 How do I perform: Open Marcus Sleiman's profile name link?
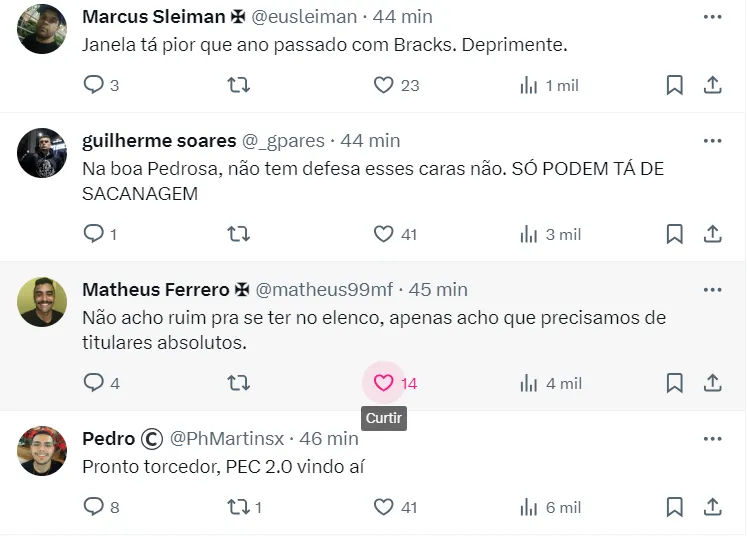point(155,17)
